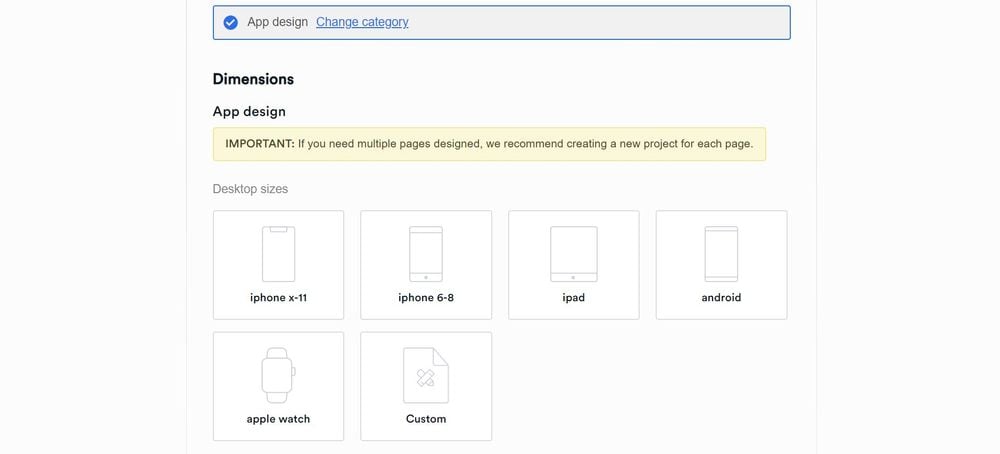Click the selected App design category bar
Image resolution: width=1000 pixels, height=454 pixels.
click(502, 22)
